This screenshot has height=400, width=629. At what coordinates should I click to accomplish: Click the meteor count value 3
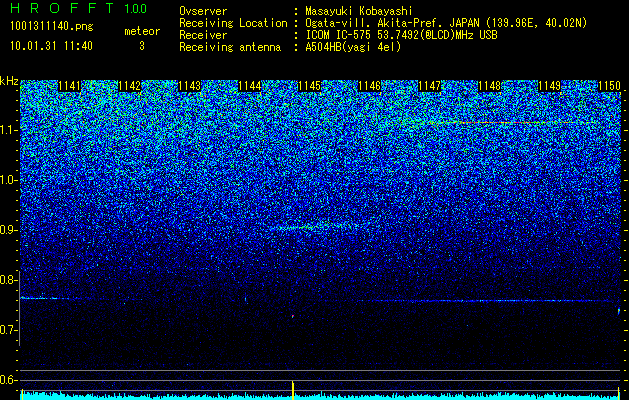pos(142,46)
